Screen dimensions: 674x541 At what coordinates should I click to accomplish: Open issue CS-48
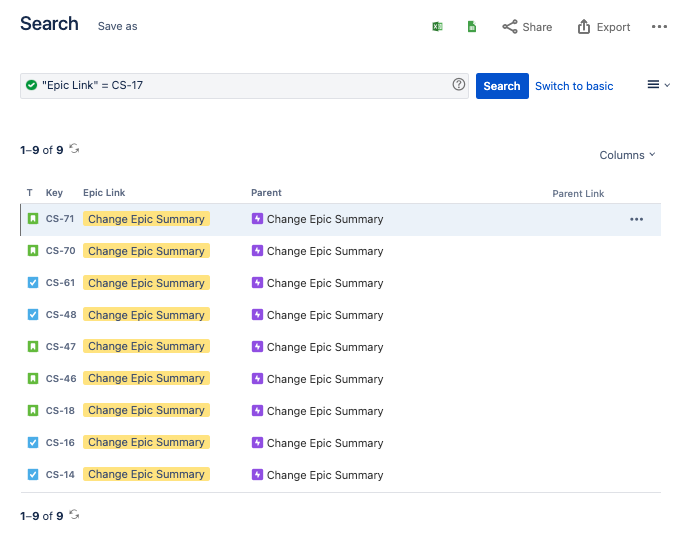pyautogui.click(x=61, y=315)
